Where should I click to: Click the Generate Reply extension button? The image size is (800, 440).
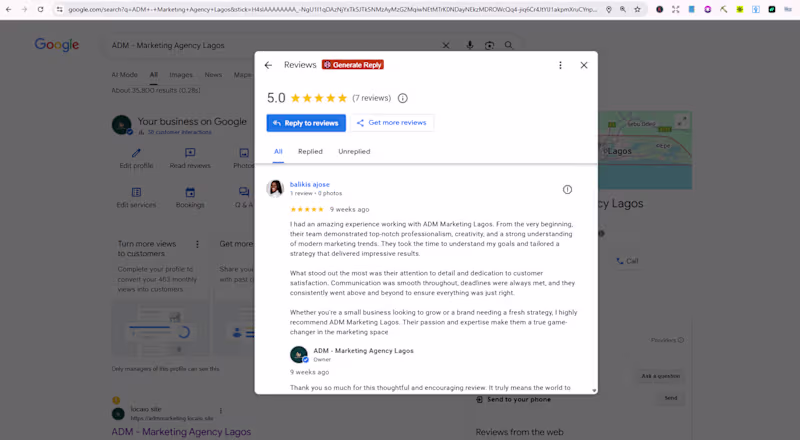[353, 65]
